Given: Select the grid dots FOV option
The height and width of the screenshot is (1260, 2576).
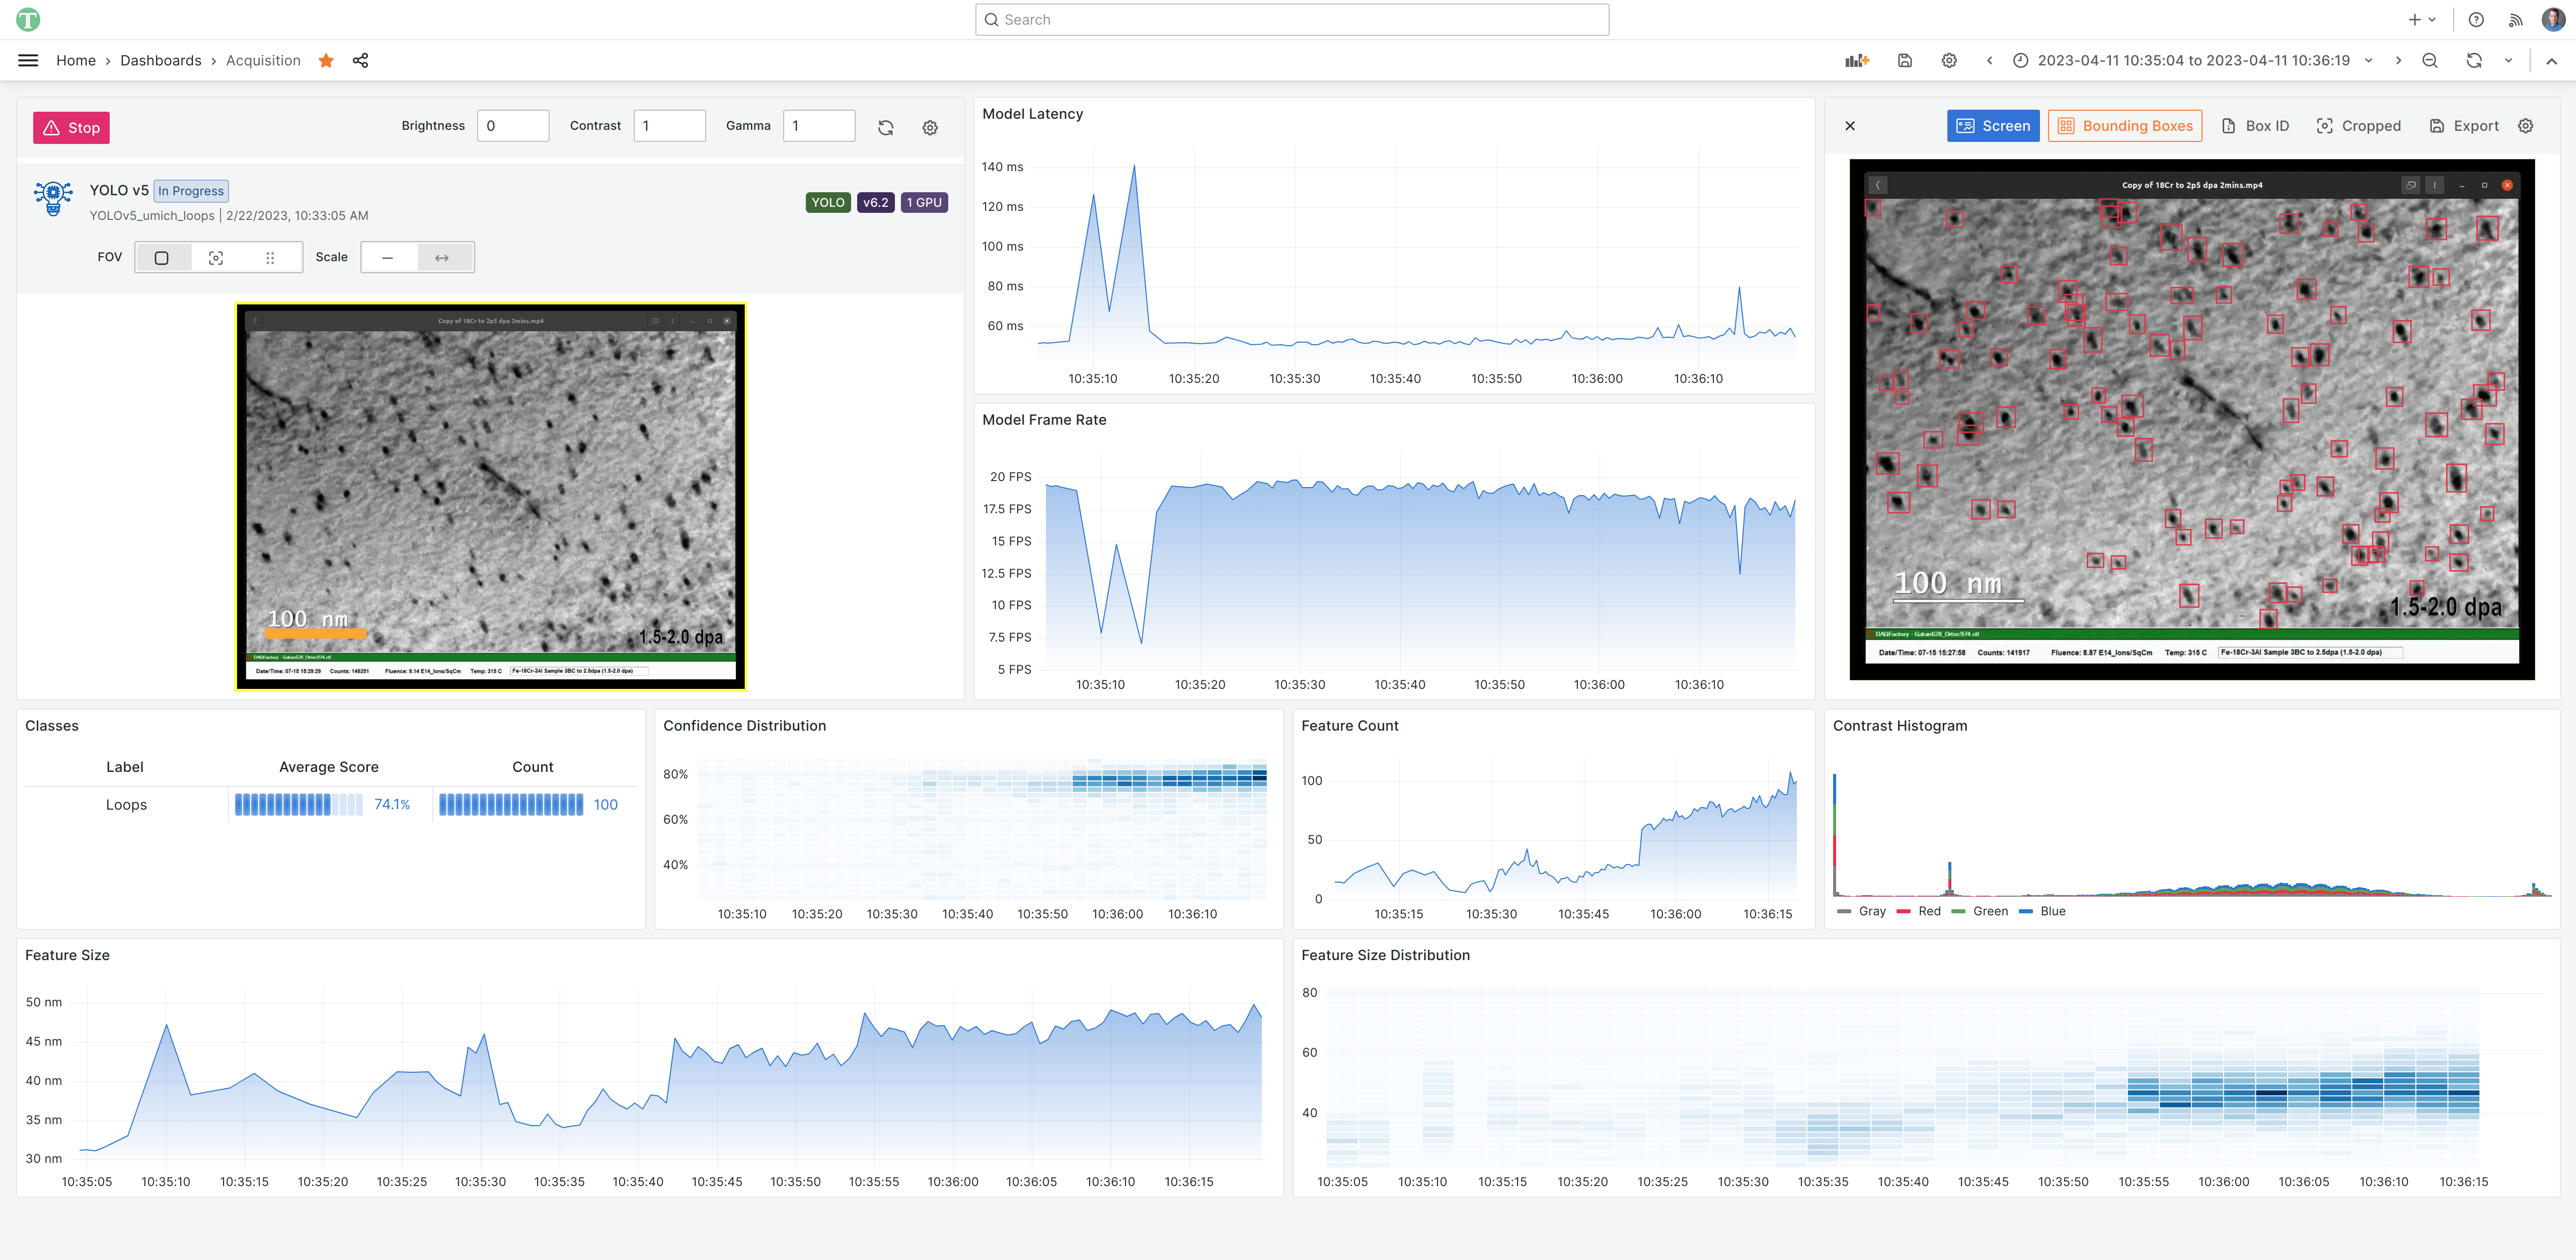Looking at the screenshot, I should [270, 258].
